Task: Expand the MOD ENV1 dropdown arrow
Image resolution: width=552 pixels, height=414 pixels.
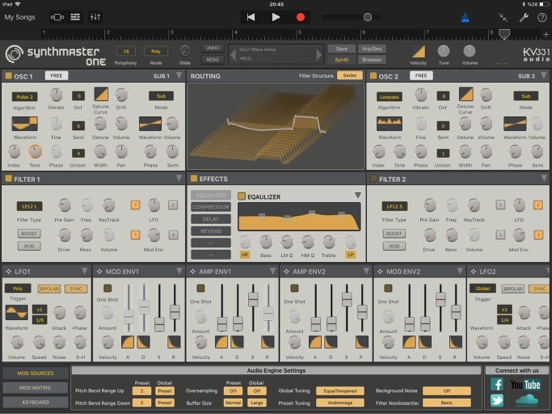Action: (179, 271)
